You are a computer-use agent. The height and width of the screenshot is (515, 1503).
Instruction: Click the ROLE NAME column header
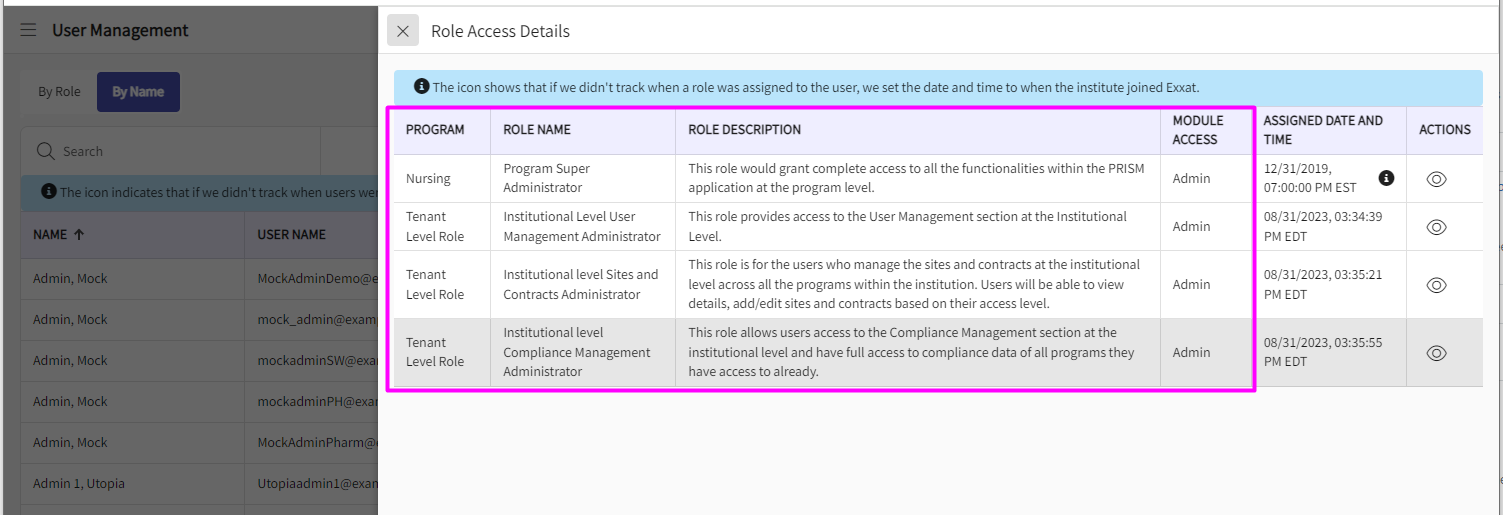tap(537, 130)
